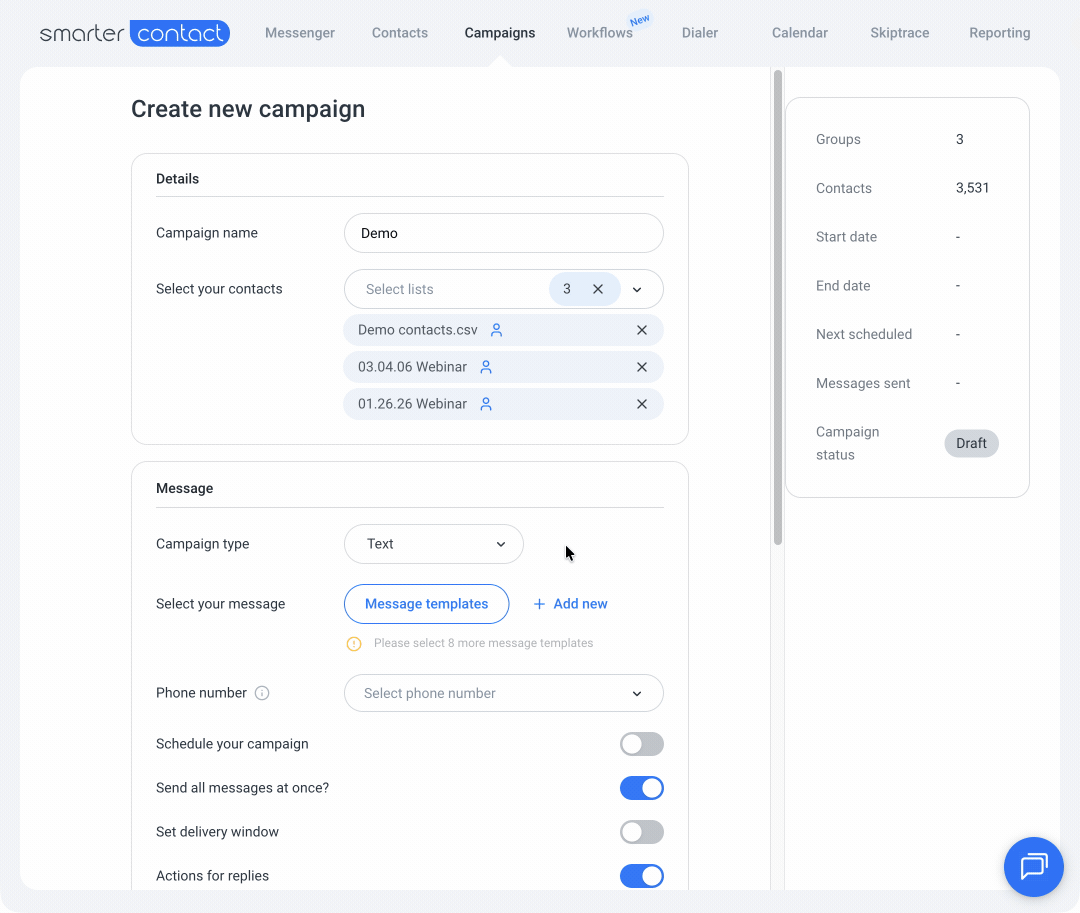Open the Campaign type Text dropdown
The image size is (1080, 913).
coord(433,544)
